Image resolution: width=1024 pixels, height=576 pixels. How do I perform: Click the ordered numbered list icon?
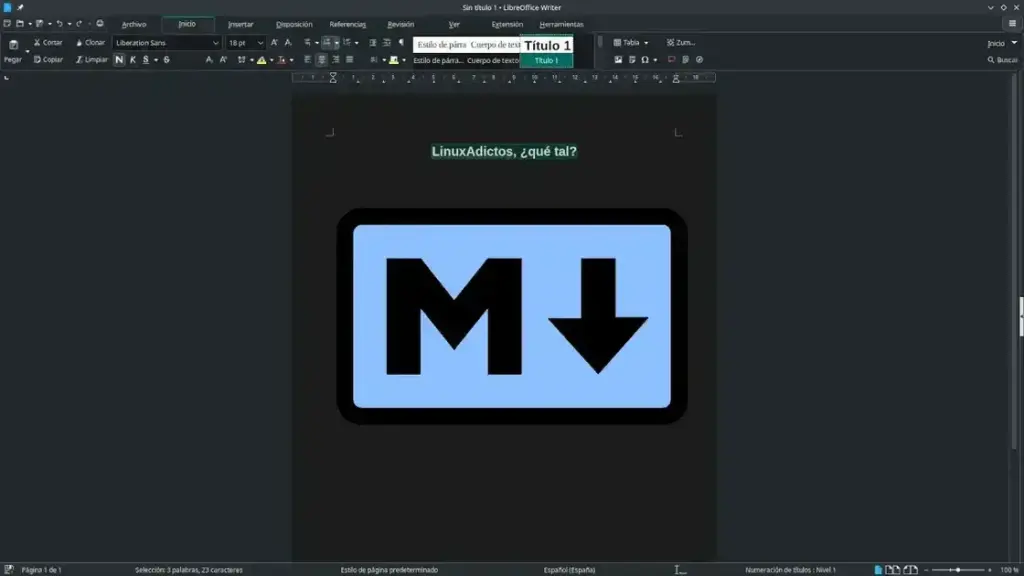pos(327,42)
